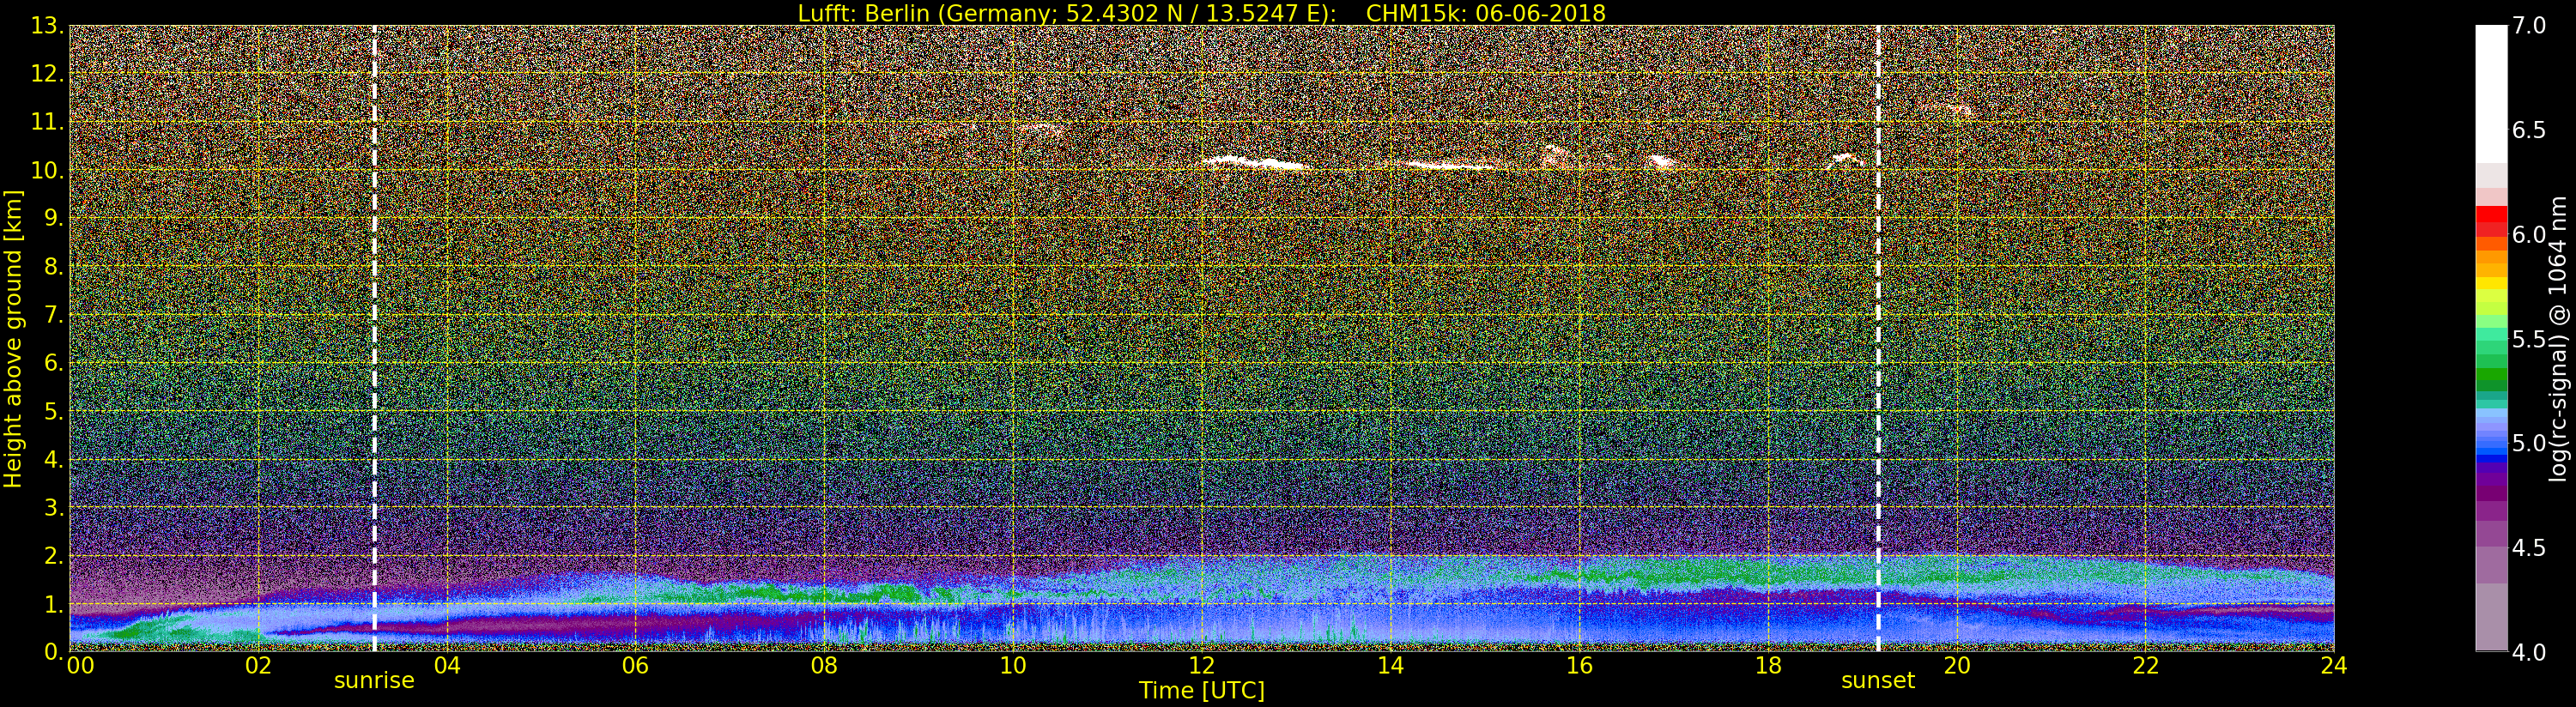The image size is (2576, 707).
Task: Click the '12.' km tick on the height axis
Action: point(47,74)
